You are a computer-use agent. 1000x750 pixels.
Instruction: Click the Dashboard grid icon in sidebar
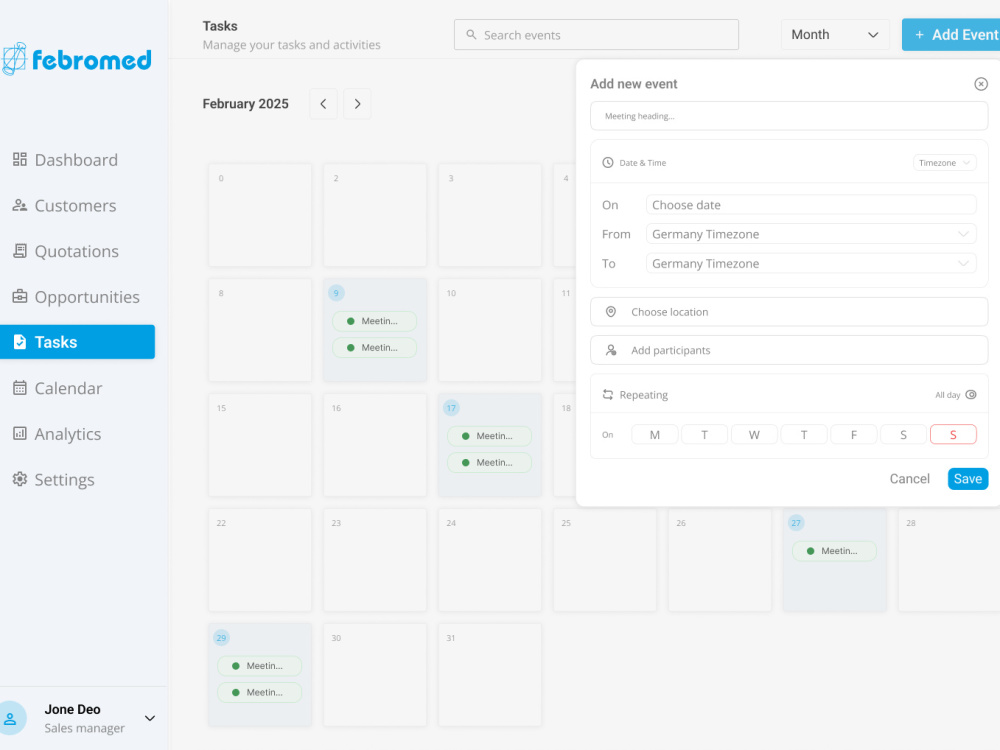tap(20, 159)
